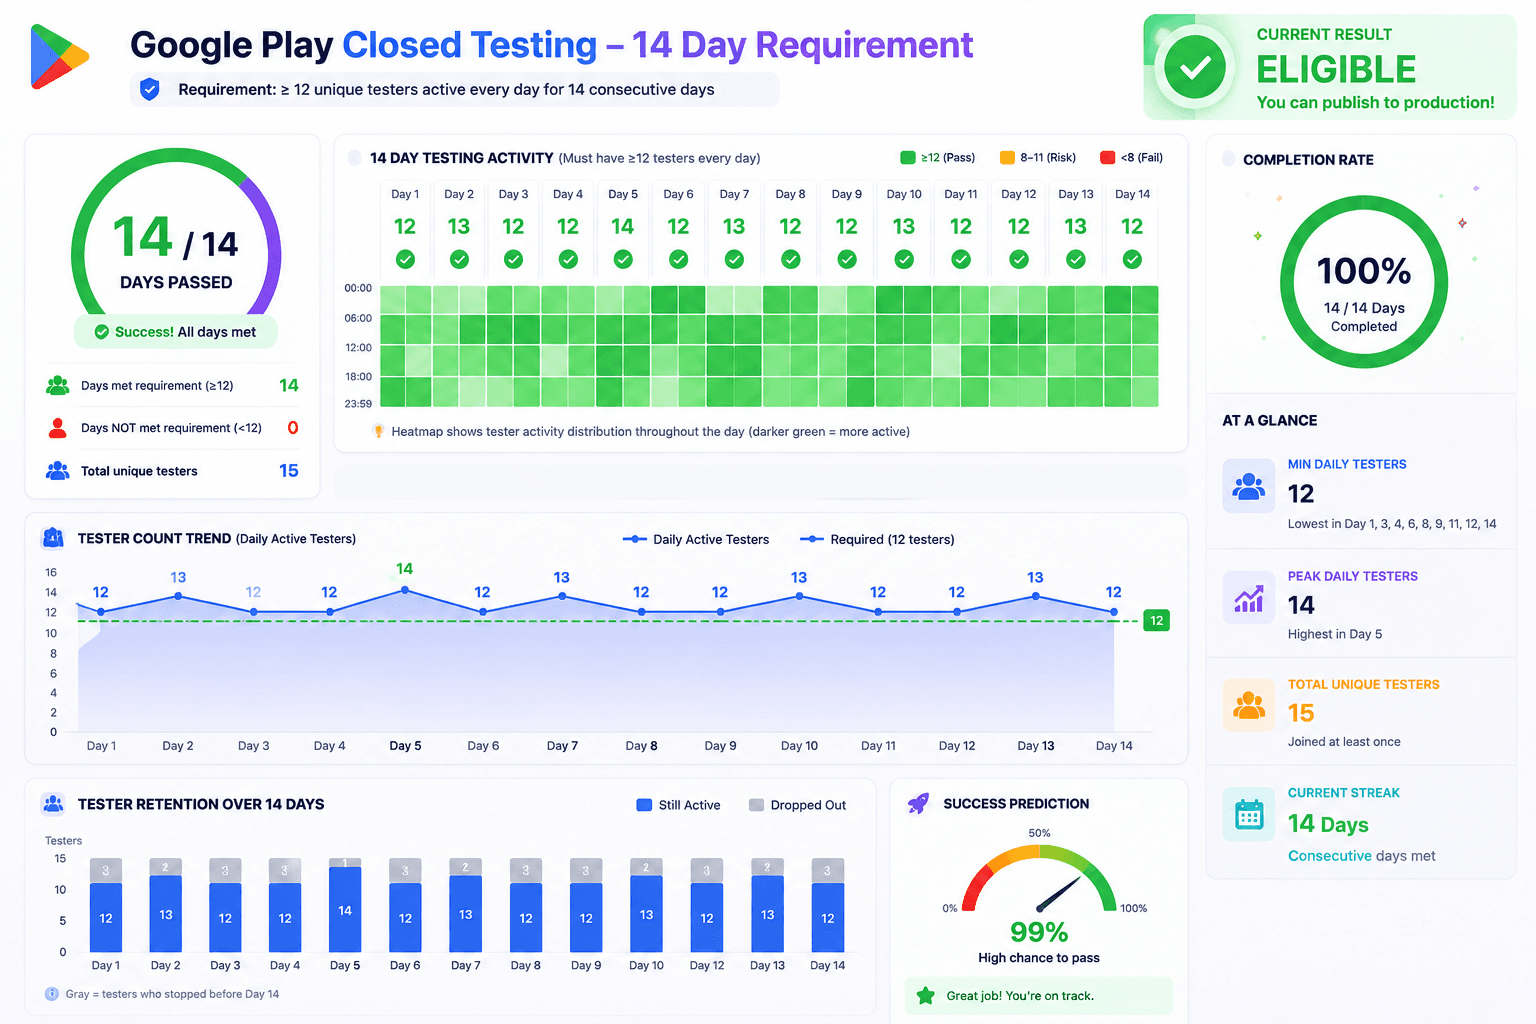Image resolution: width=1536 pixels, height=1024 pixels.
Task: Click the green 12 threshold label on chart
Action: [1157, 621]
